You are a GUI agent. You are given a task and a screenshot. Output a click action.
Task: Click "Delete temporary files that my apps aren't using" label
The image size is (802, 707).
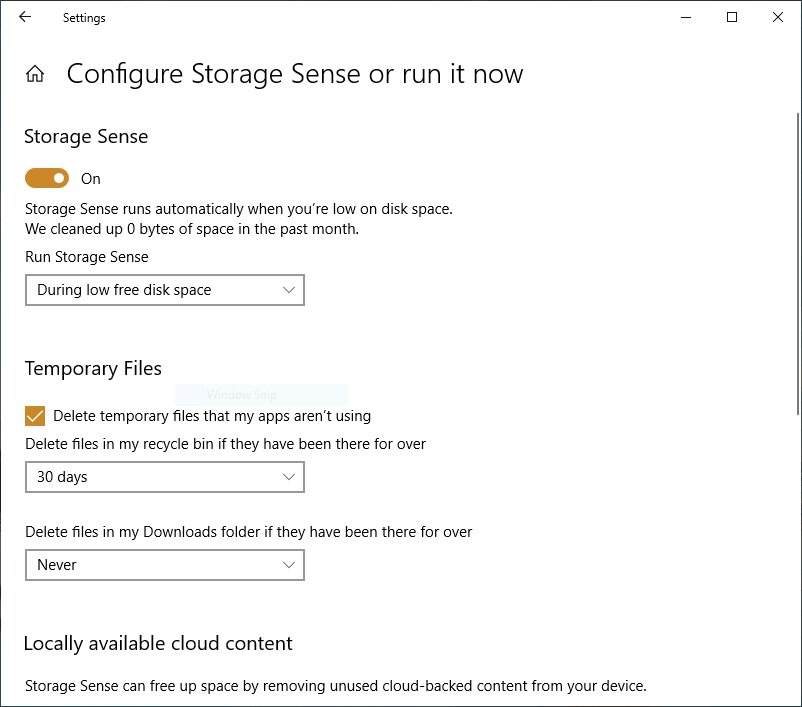(x=212, y=416)
